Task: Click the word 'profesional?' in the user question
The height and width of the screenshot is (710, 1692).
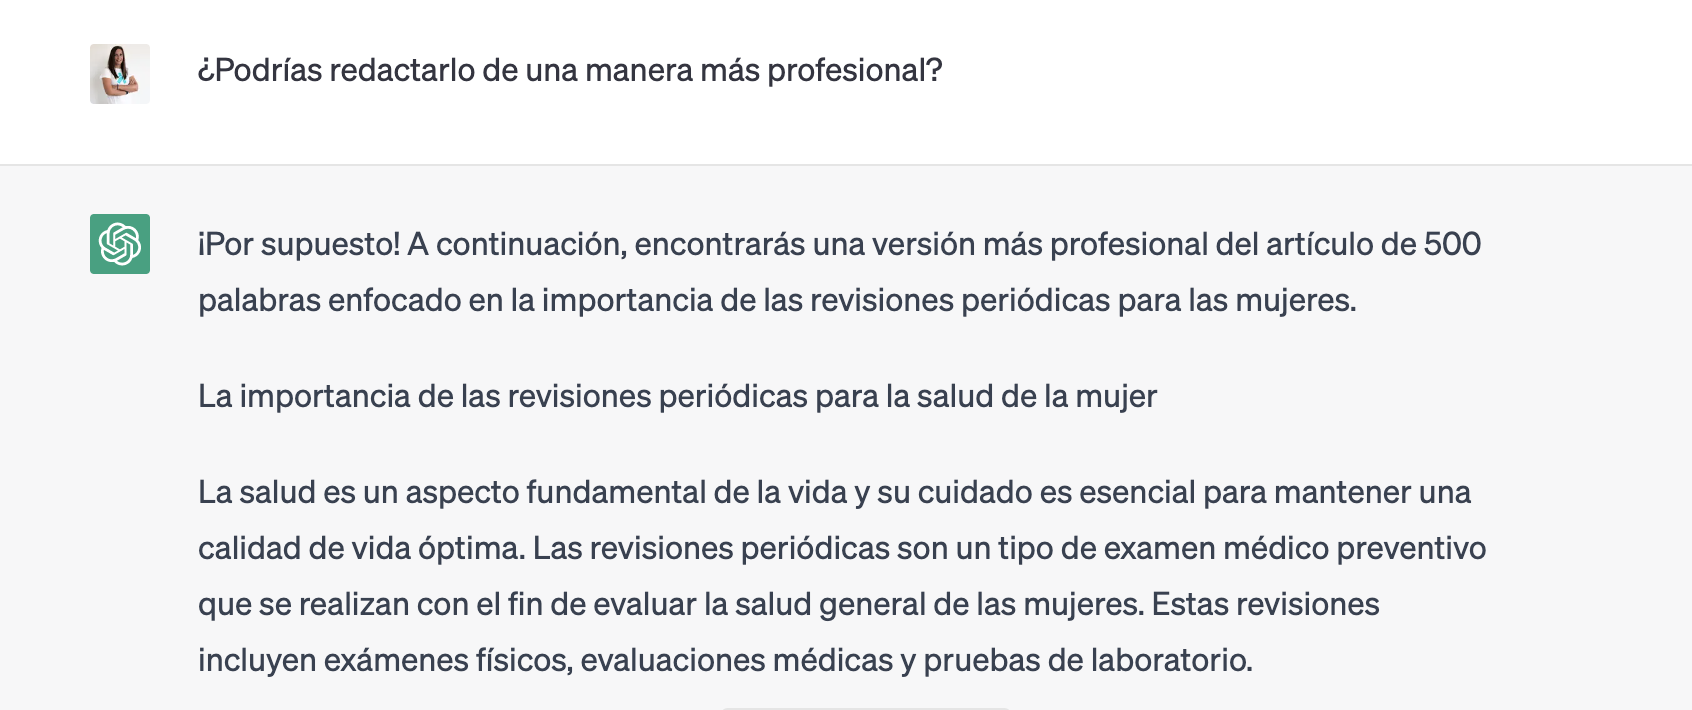Action: point(854,71)
